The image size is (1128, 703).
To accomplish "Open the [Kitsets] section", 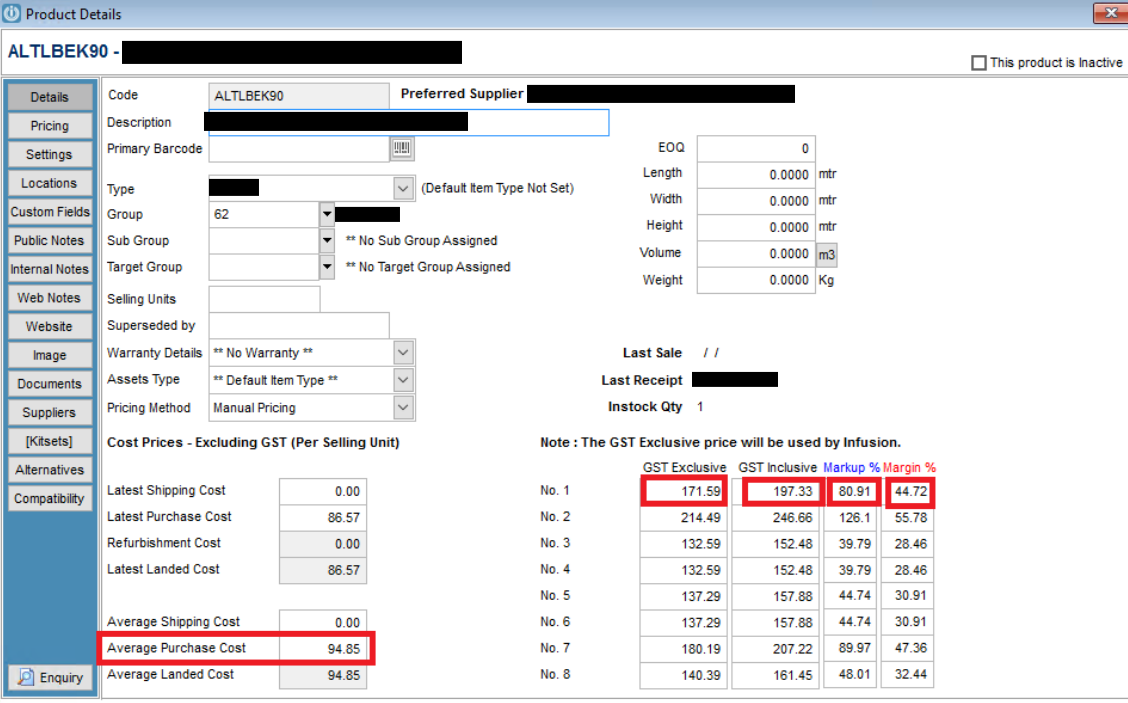I will pos(50,441).
